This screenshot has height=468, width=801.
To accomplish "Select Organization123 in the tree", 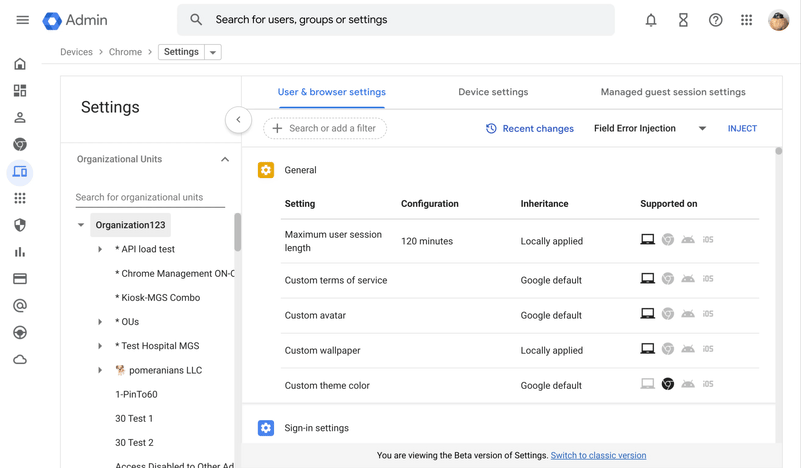I will coord(130,225).
